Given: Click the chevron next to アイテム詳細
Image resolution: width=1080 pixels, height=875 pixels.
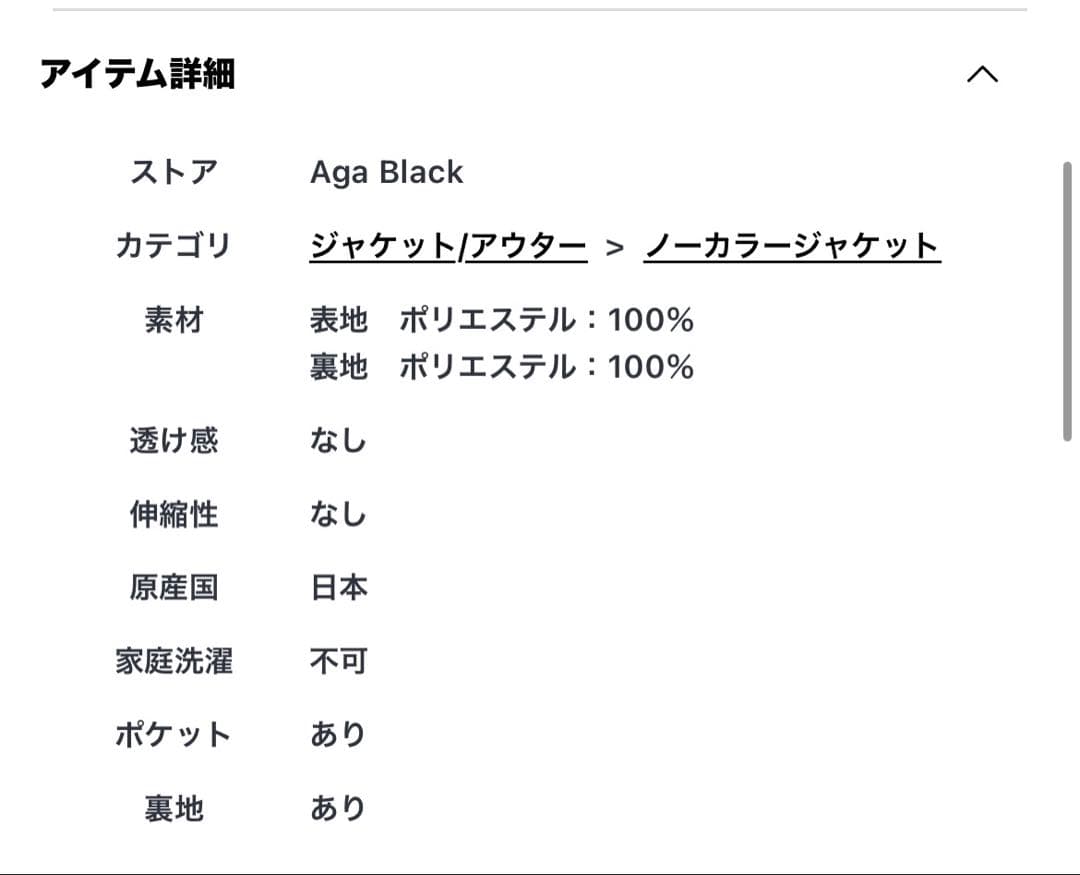Looking at the screenshot, I should pos(983,75).
